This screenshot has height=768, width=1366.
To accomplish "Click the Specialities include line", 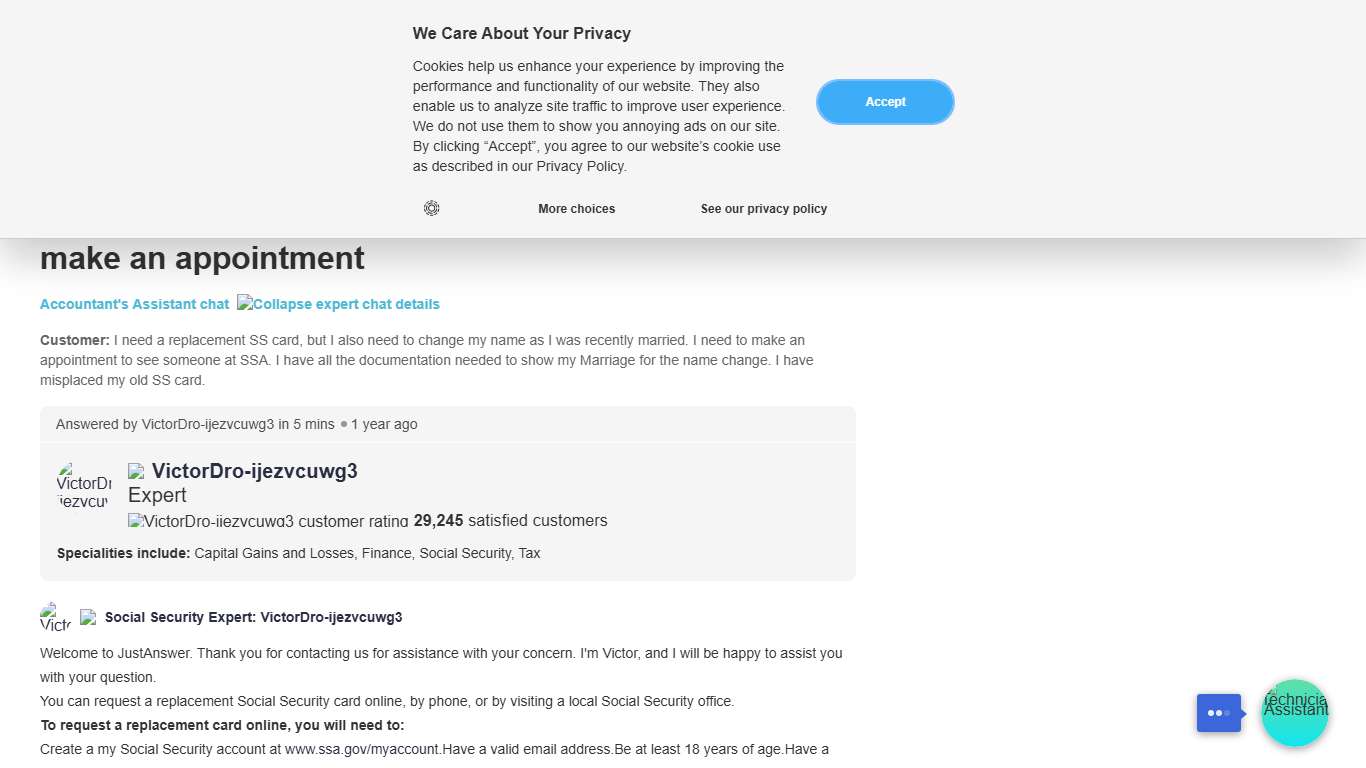I will point(298,553).
